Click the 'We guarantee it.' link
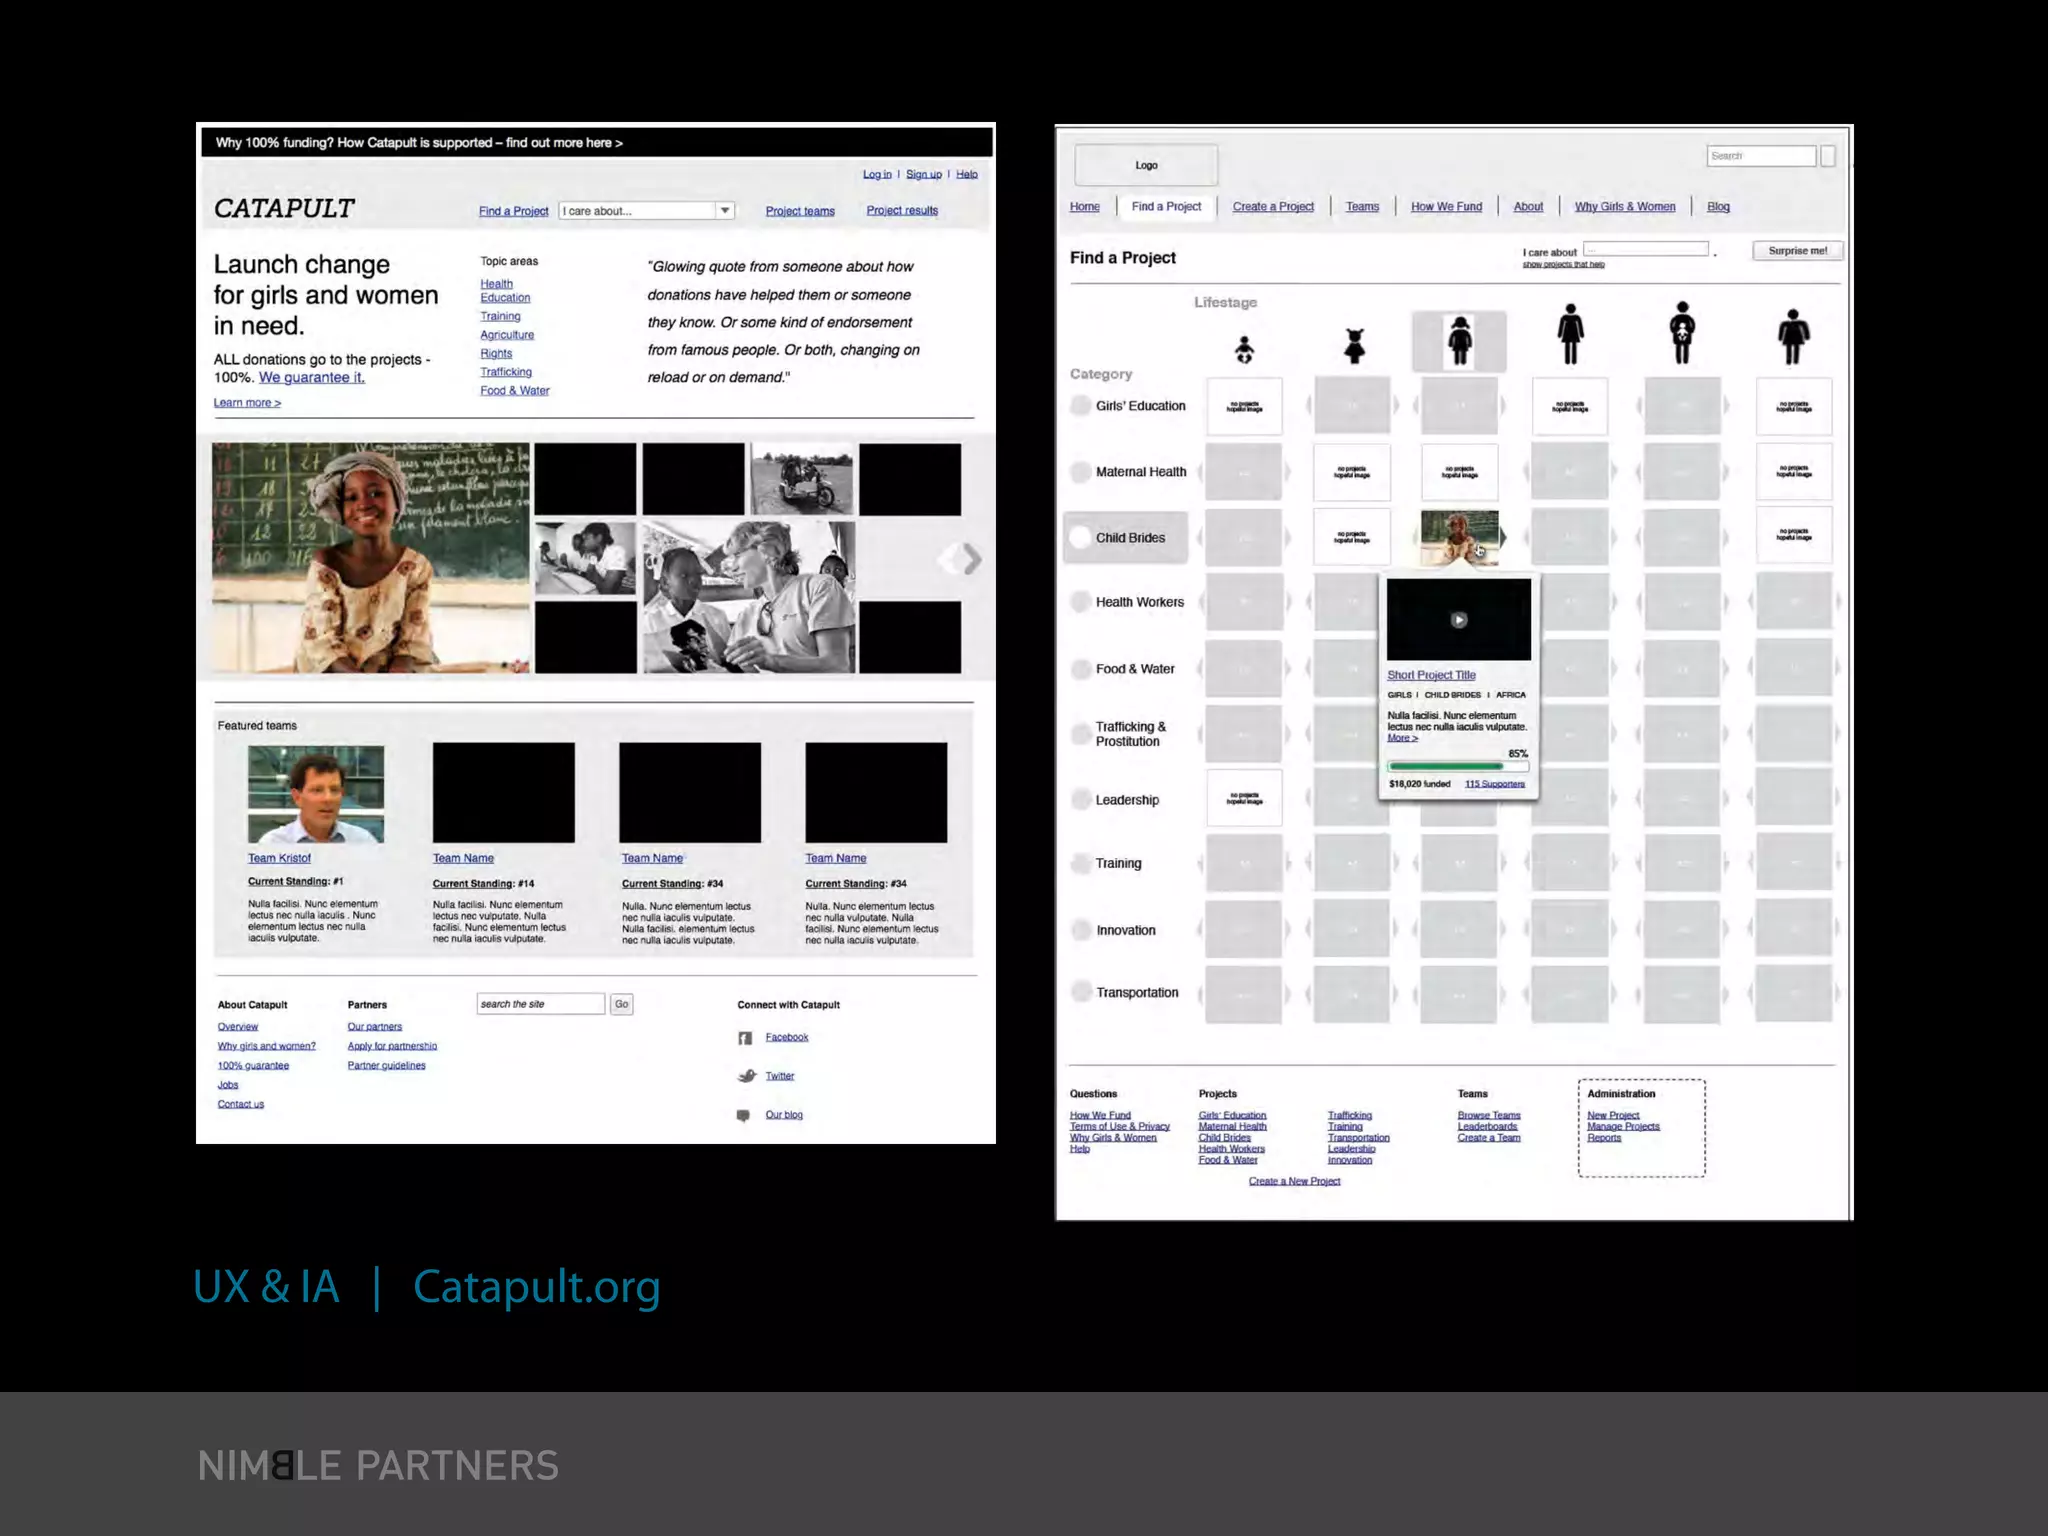Viewport: 2048px width, 1536px height. click(312, 378)
